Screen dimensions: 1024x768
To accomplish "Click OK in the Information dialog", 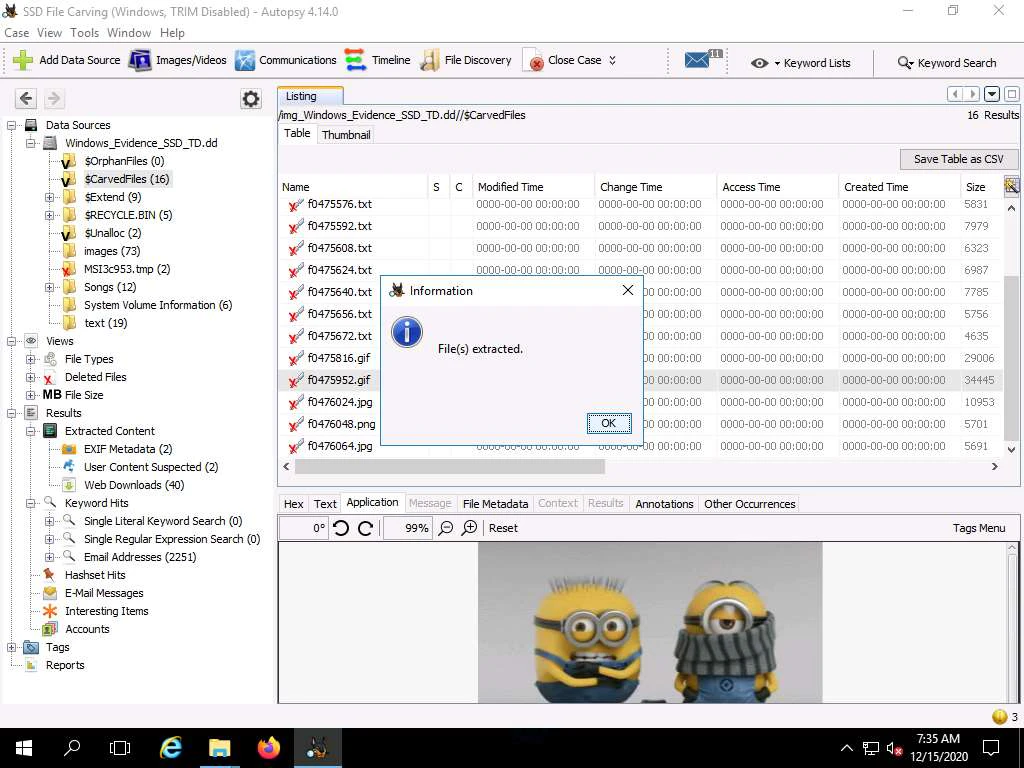I will tap(609, 423).
